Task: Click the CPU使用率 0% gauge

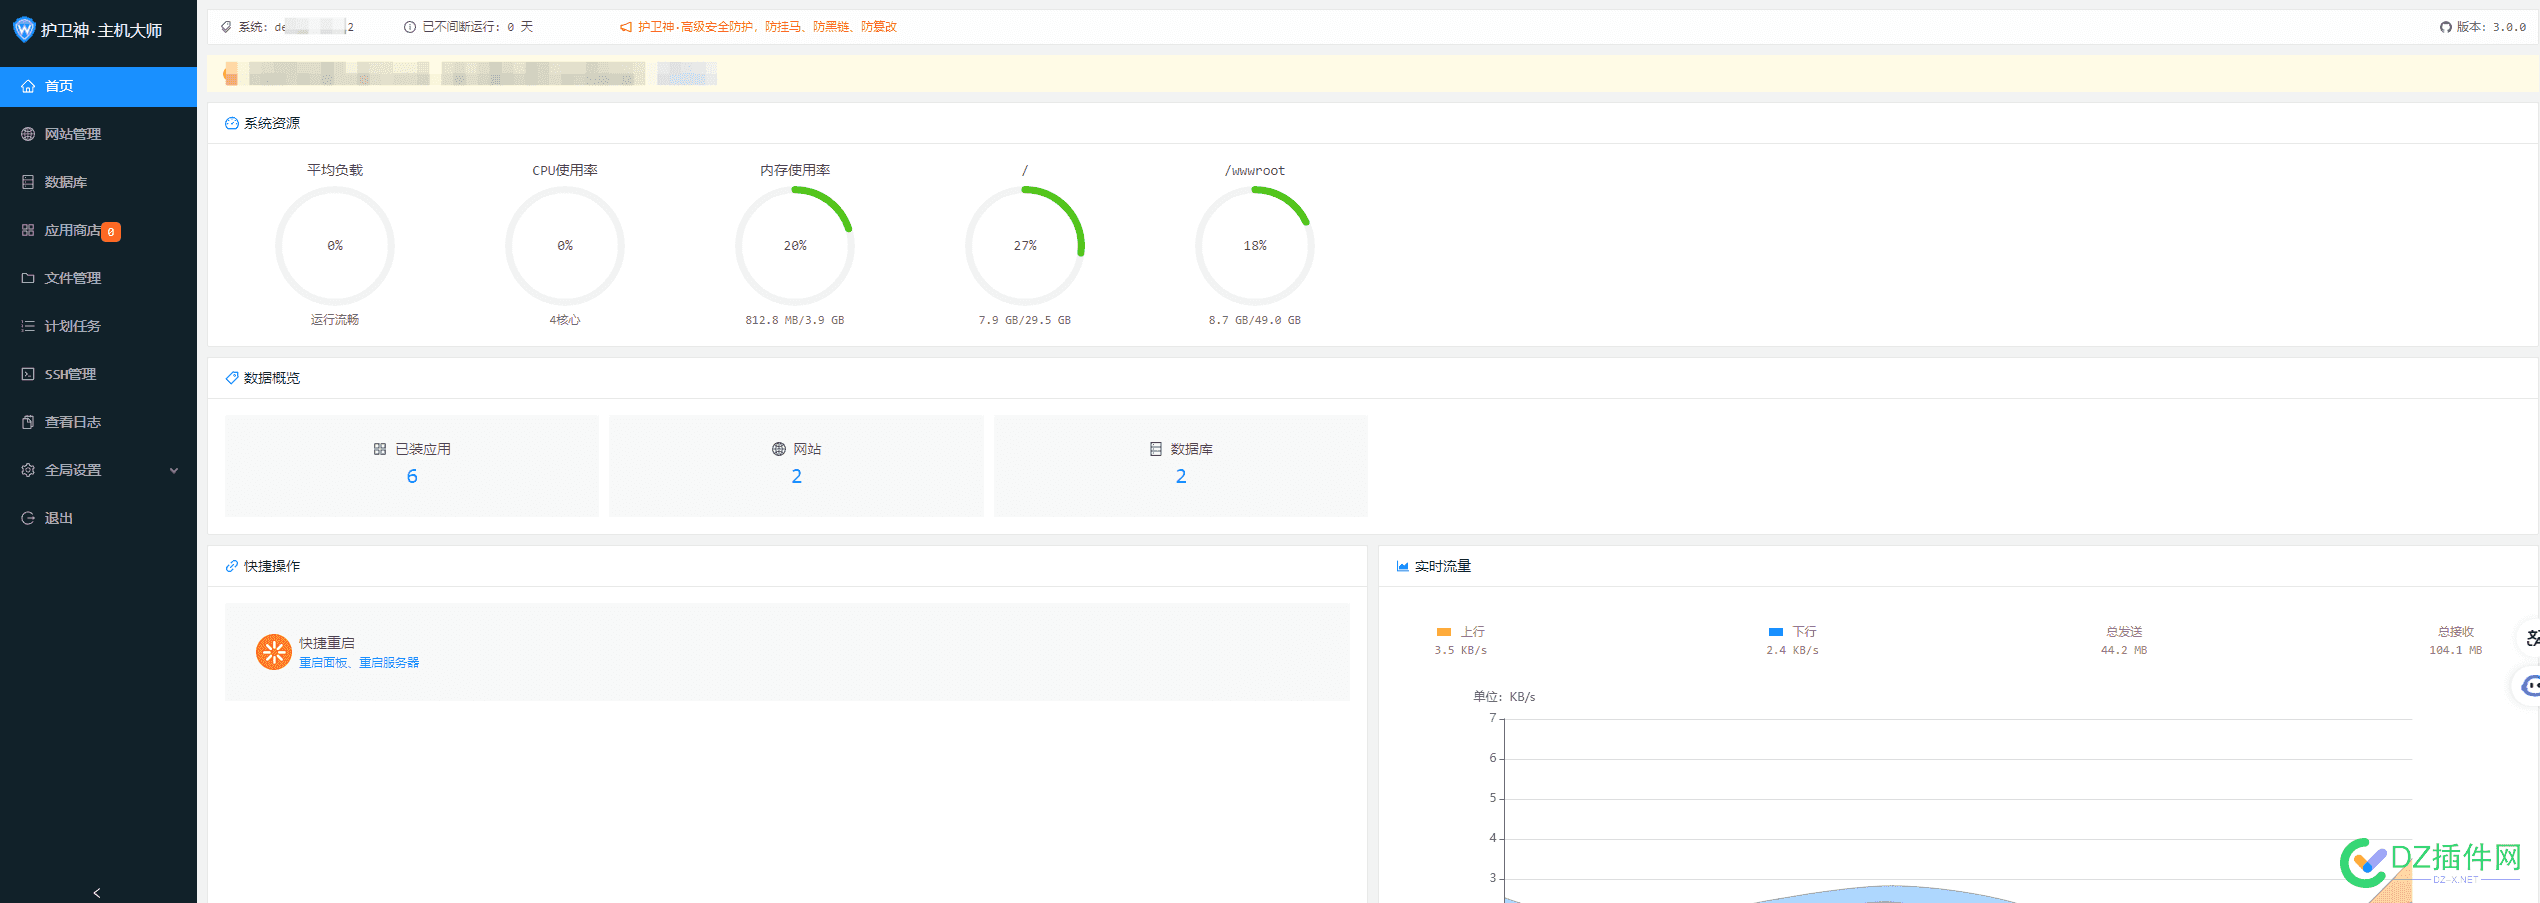Action: [x=565, y=246]
